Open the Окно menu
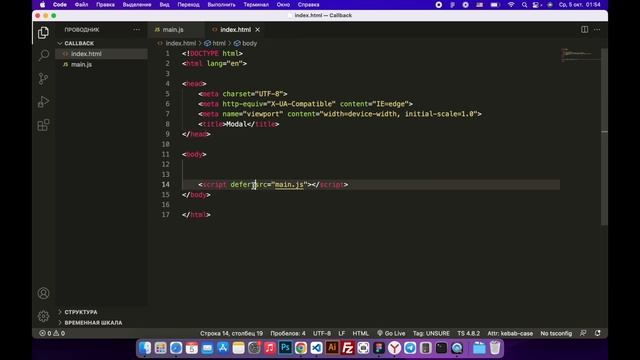 point(283,5)
